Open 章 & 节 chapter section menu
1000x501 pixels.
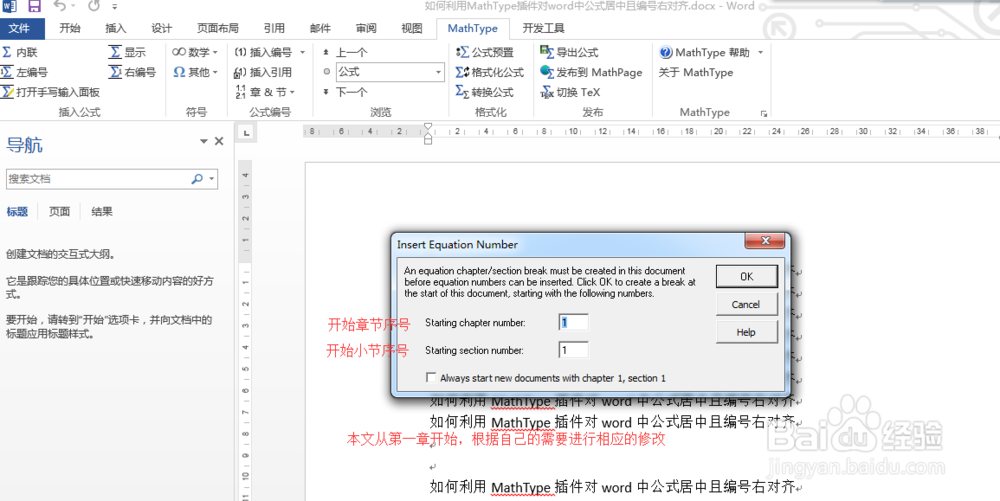(x=265, y=92)
